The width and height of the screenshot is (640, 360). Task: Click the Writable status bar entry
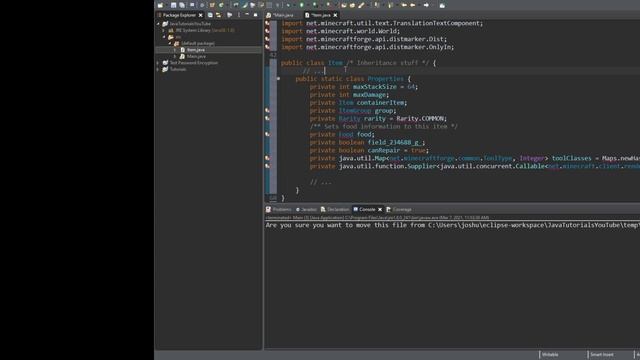(x=550, y=355)
